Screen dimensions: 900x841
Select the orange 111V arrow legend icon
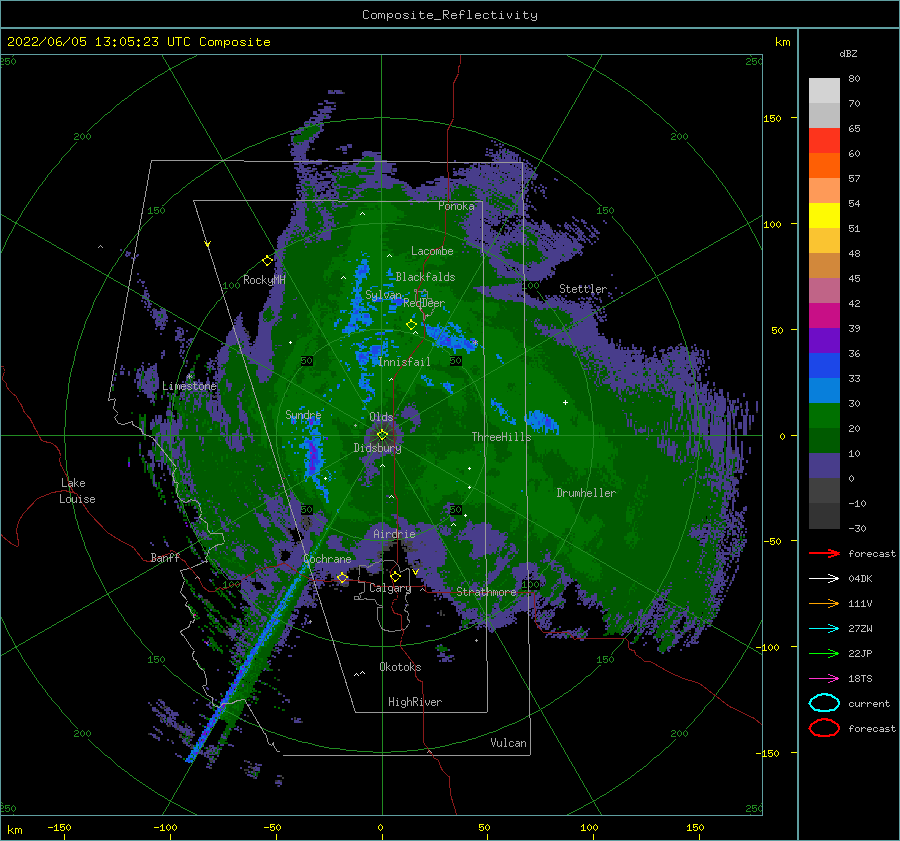tap(824, 603)
